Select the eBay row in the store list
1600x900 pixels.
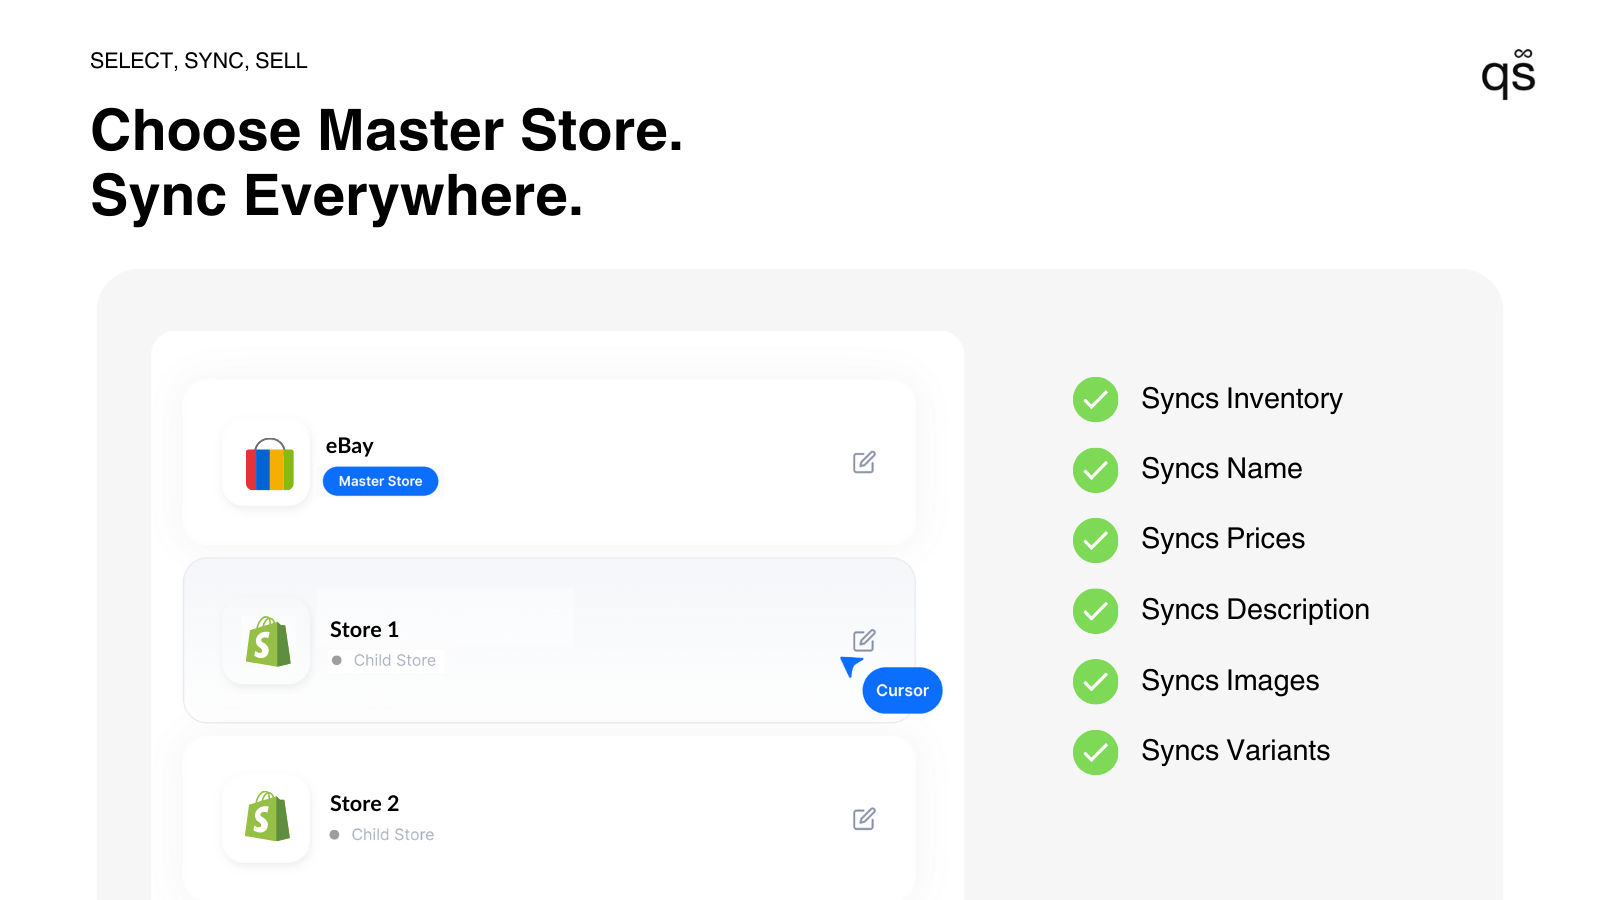click(x=550, y=462)
